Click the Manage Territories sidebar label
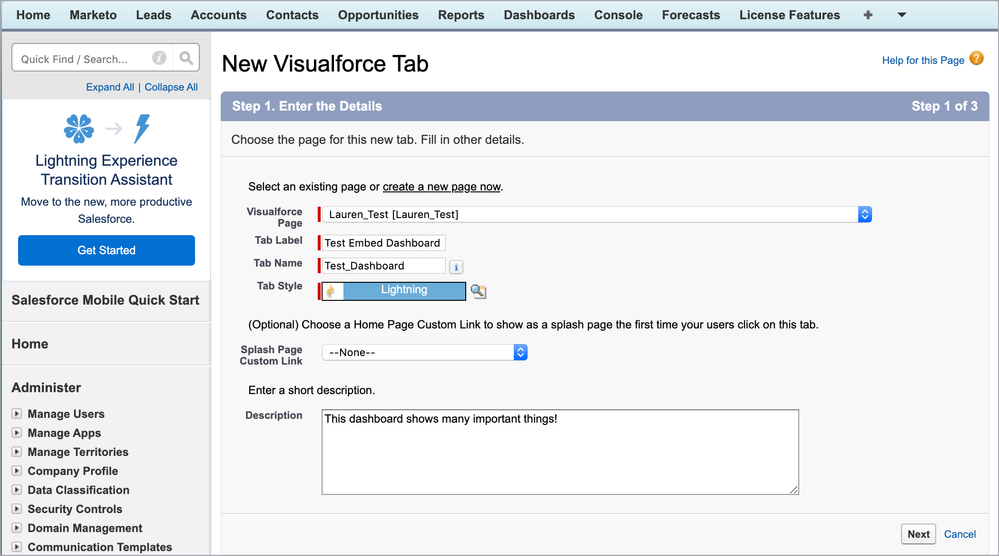999x556 pixels. click(x=78, y=452)
